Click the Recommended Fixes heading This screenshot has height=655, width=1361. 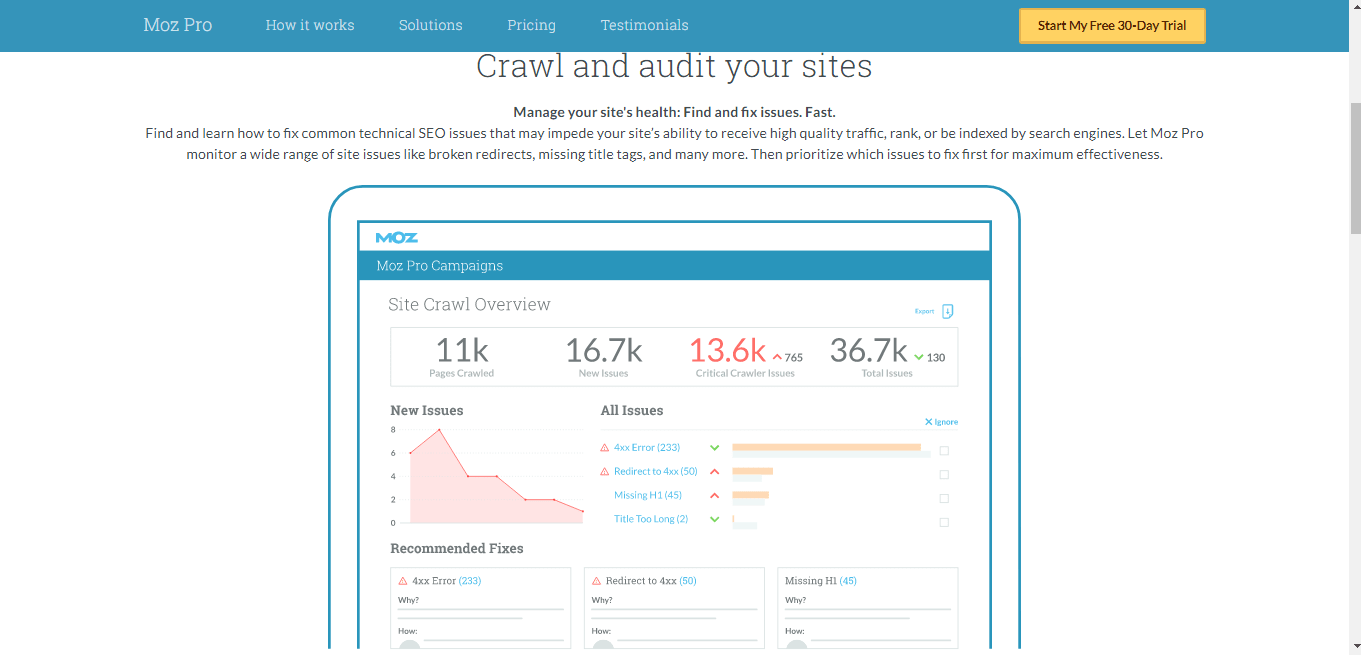point(457,548)
